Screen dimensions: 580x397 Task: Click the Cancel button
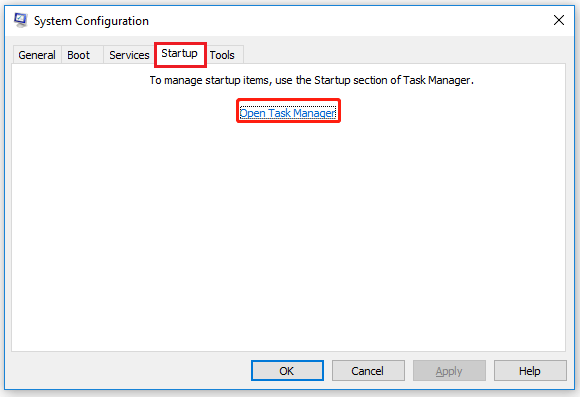tap(368, 371)
